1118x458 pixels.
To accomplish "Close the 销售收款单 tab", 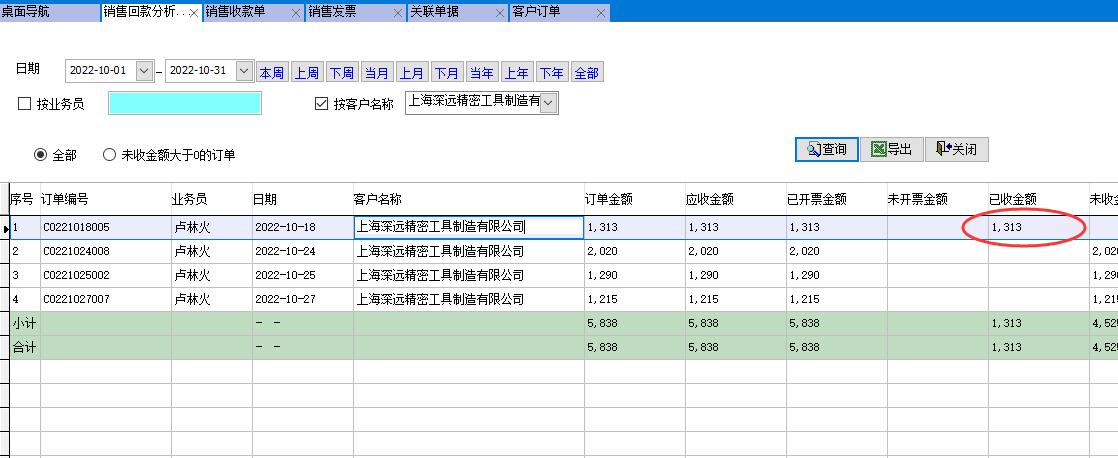I will click(295, 13).
